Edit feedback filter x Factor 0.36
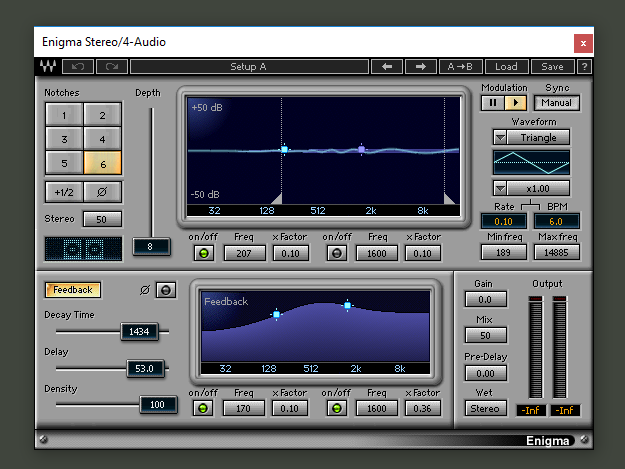This screenshot has width=625, height=469. point(423,408)
